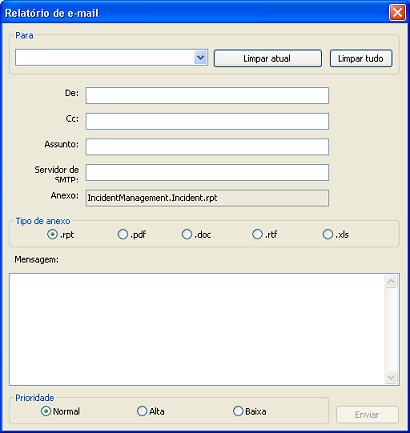Close the Relatório de e-mail dialog
Screen dimensions: 410x433
click(397, 13)
